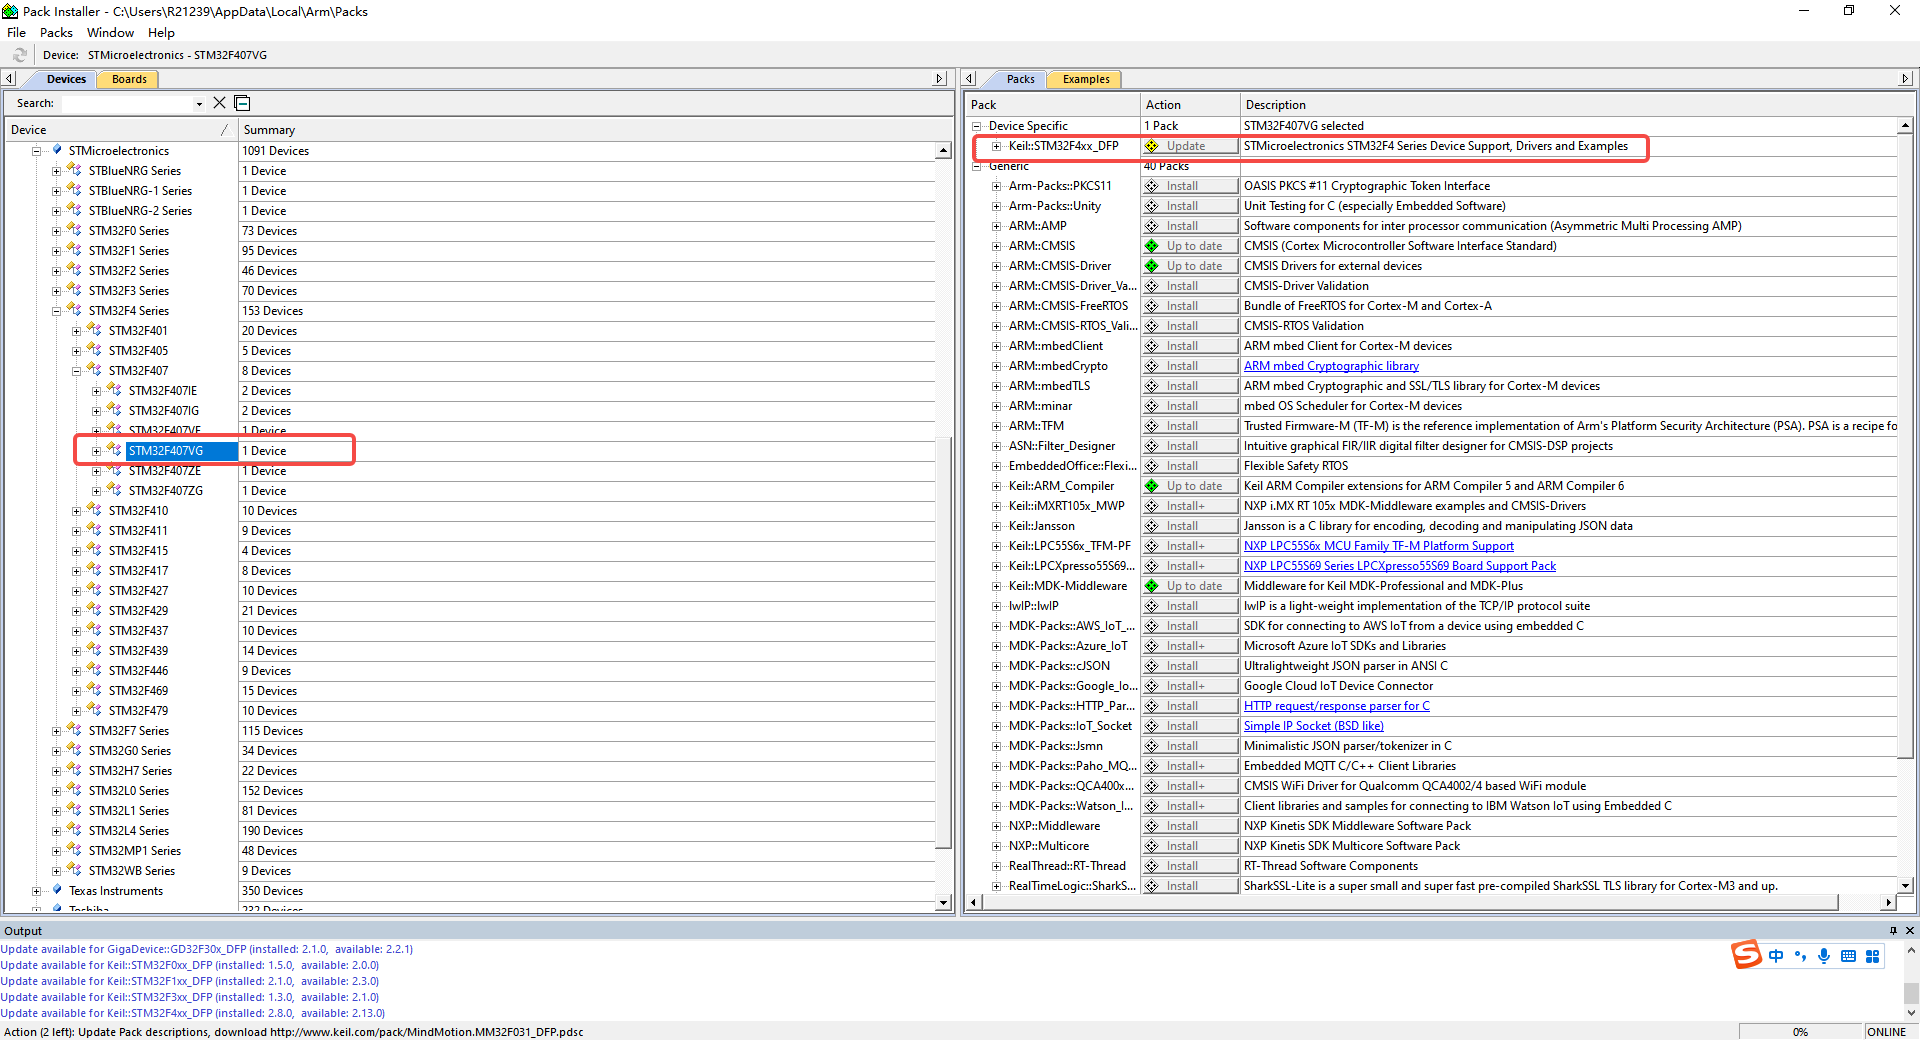This screenshot has width=1920, height=1040.
Task: Click the refresh packs toolbar icon
Action: [20, 55]
